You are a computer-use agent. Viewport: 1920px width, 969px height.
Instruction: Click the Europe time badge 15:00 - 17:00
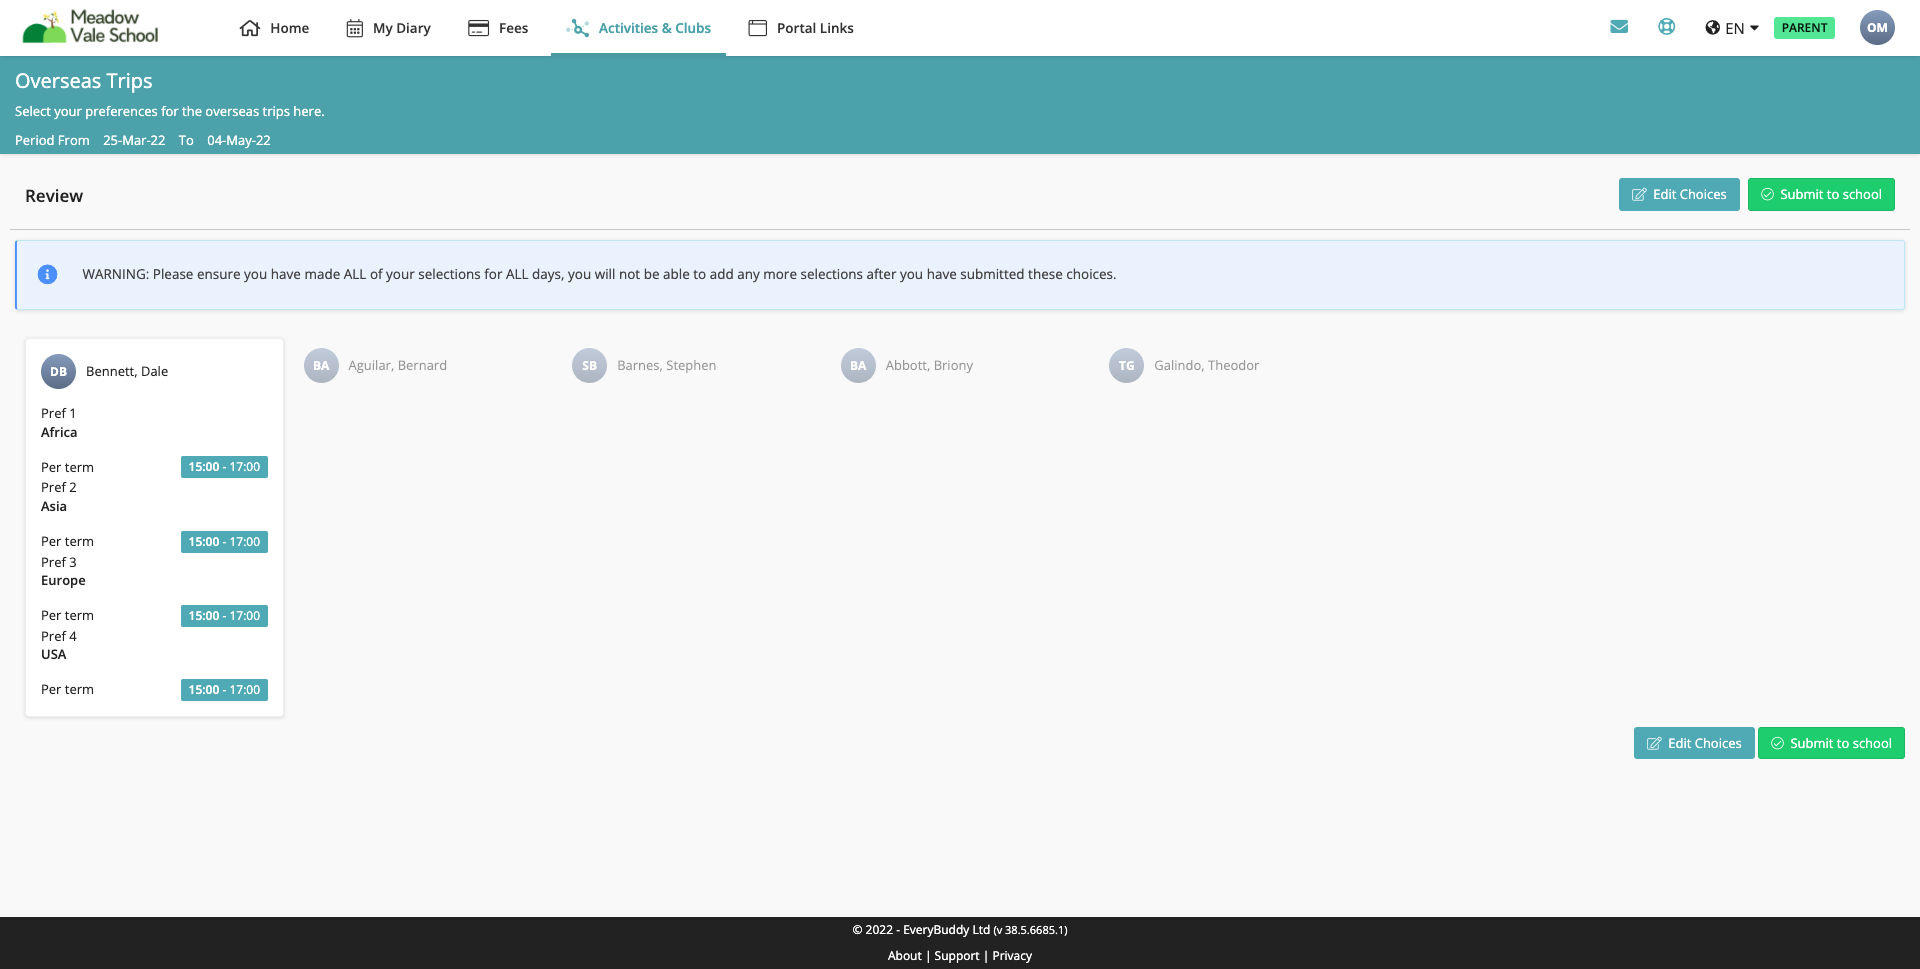point(224,616)
